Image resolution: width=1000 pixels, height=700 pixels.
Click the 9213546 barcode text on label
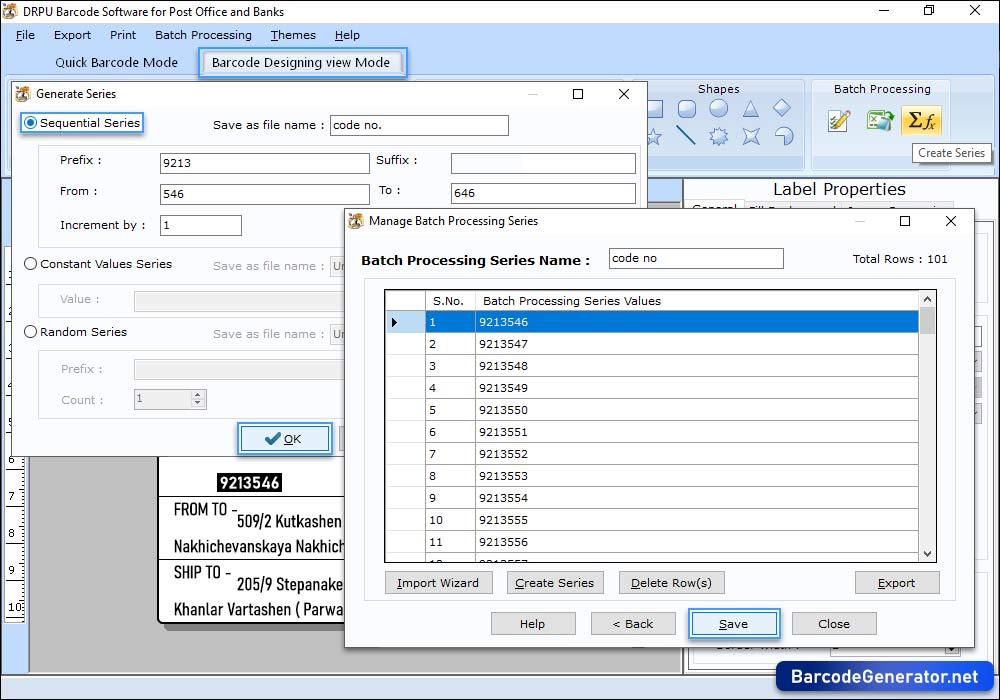click(250, 483)
